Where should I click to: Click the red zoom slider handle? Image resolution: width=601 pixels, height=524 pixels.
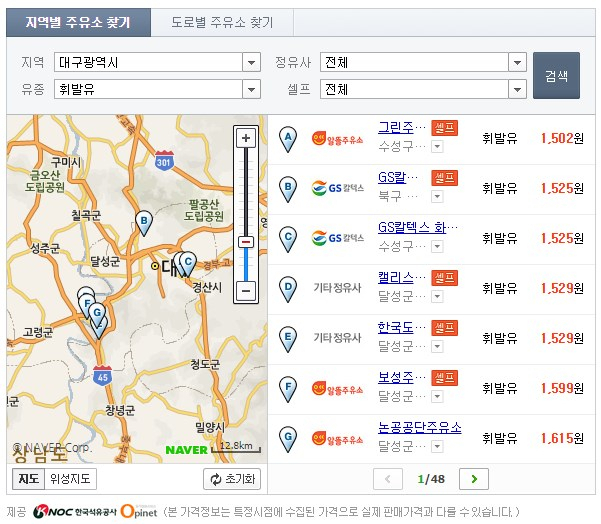[x=246, y=242]
